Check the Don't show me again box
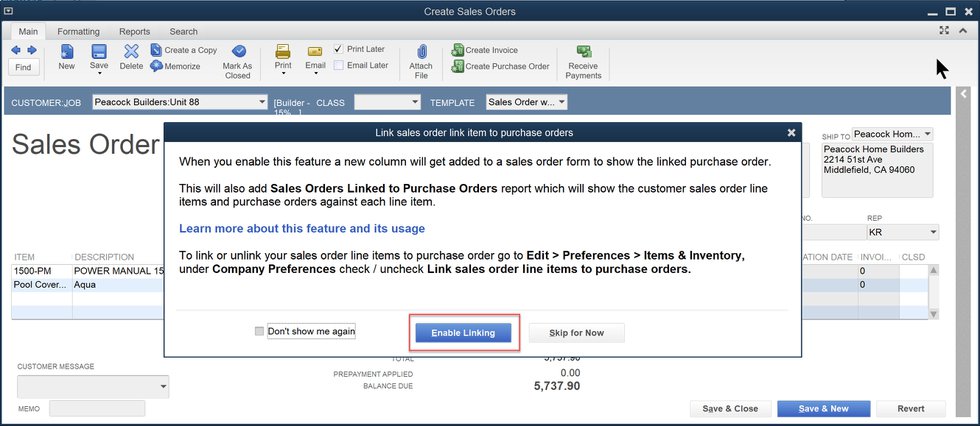 pos(260,331)
